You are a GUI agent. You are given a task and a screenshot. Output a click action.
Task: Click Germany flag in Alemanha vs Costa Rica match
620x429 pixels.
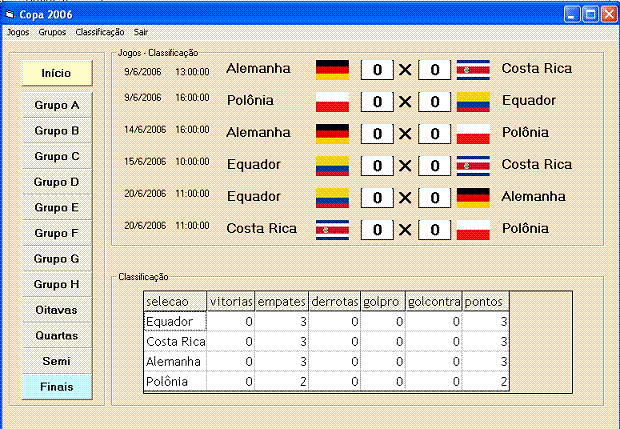(x=332, y=69)
